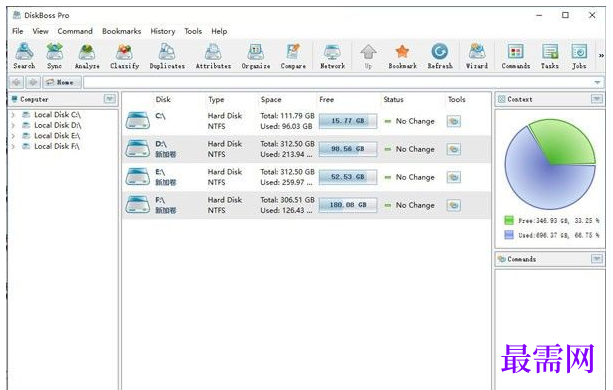Start the Analyze disk space tool
Viewport: 613px width, 390px height.
87,56
